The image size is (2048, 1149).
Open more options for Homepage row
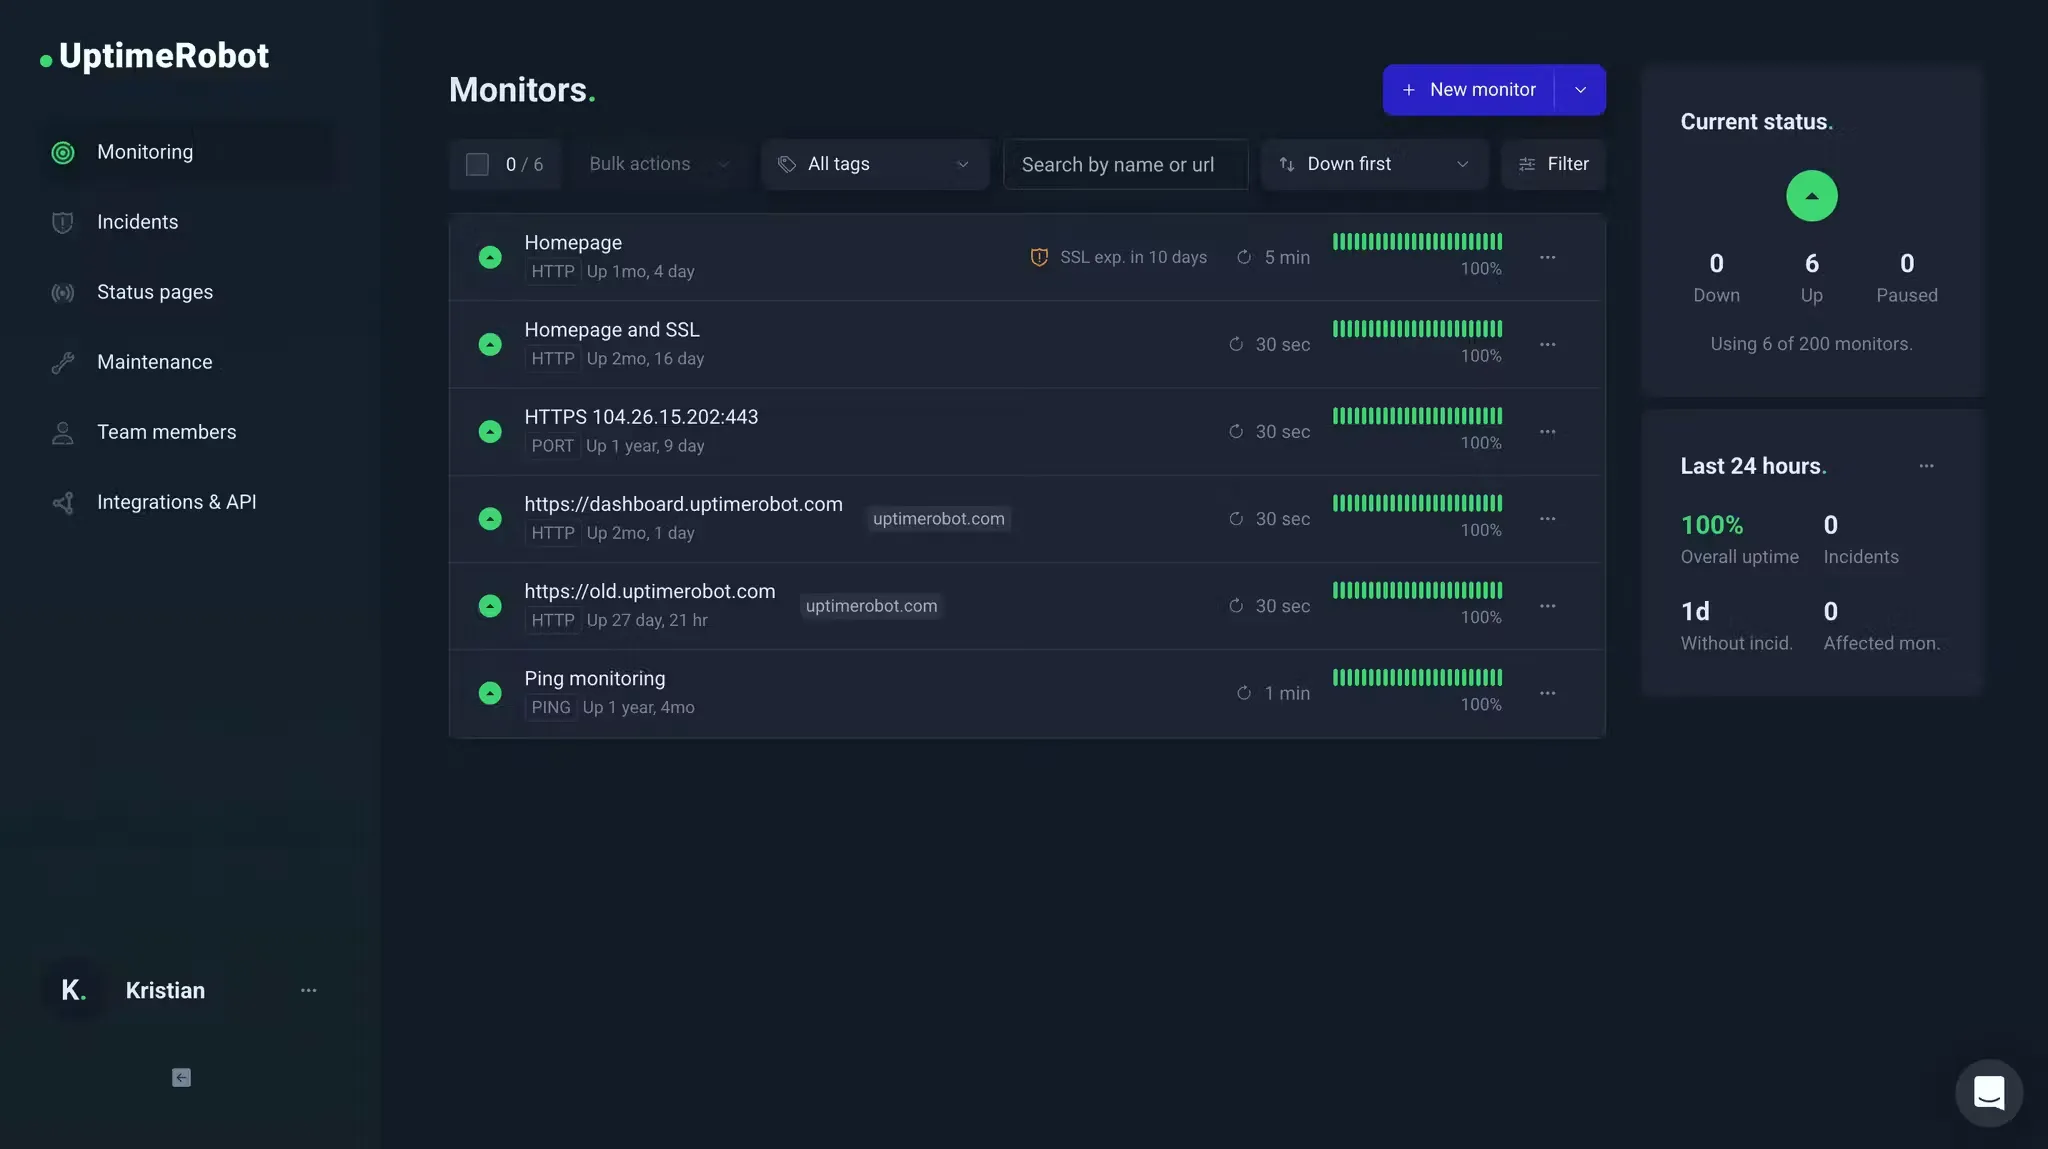[1548, 257]
